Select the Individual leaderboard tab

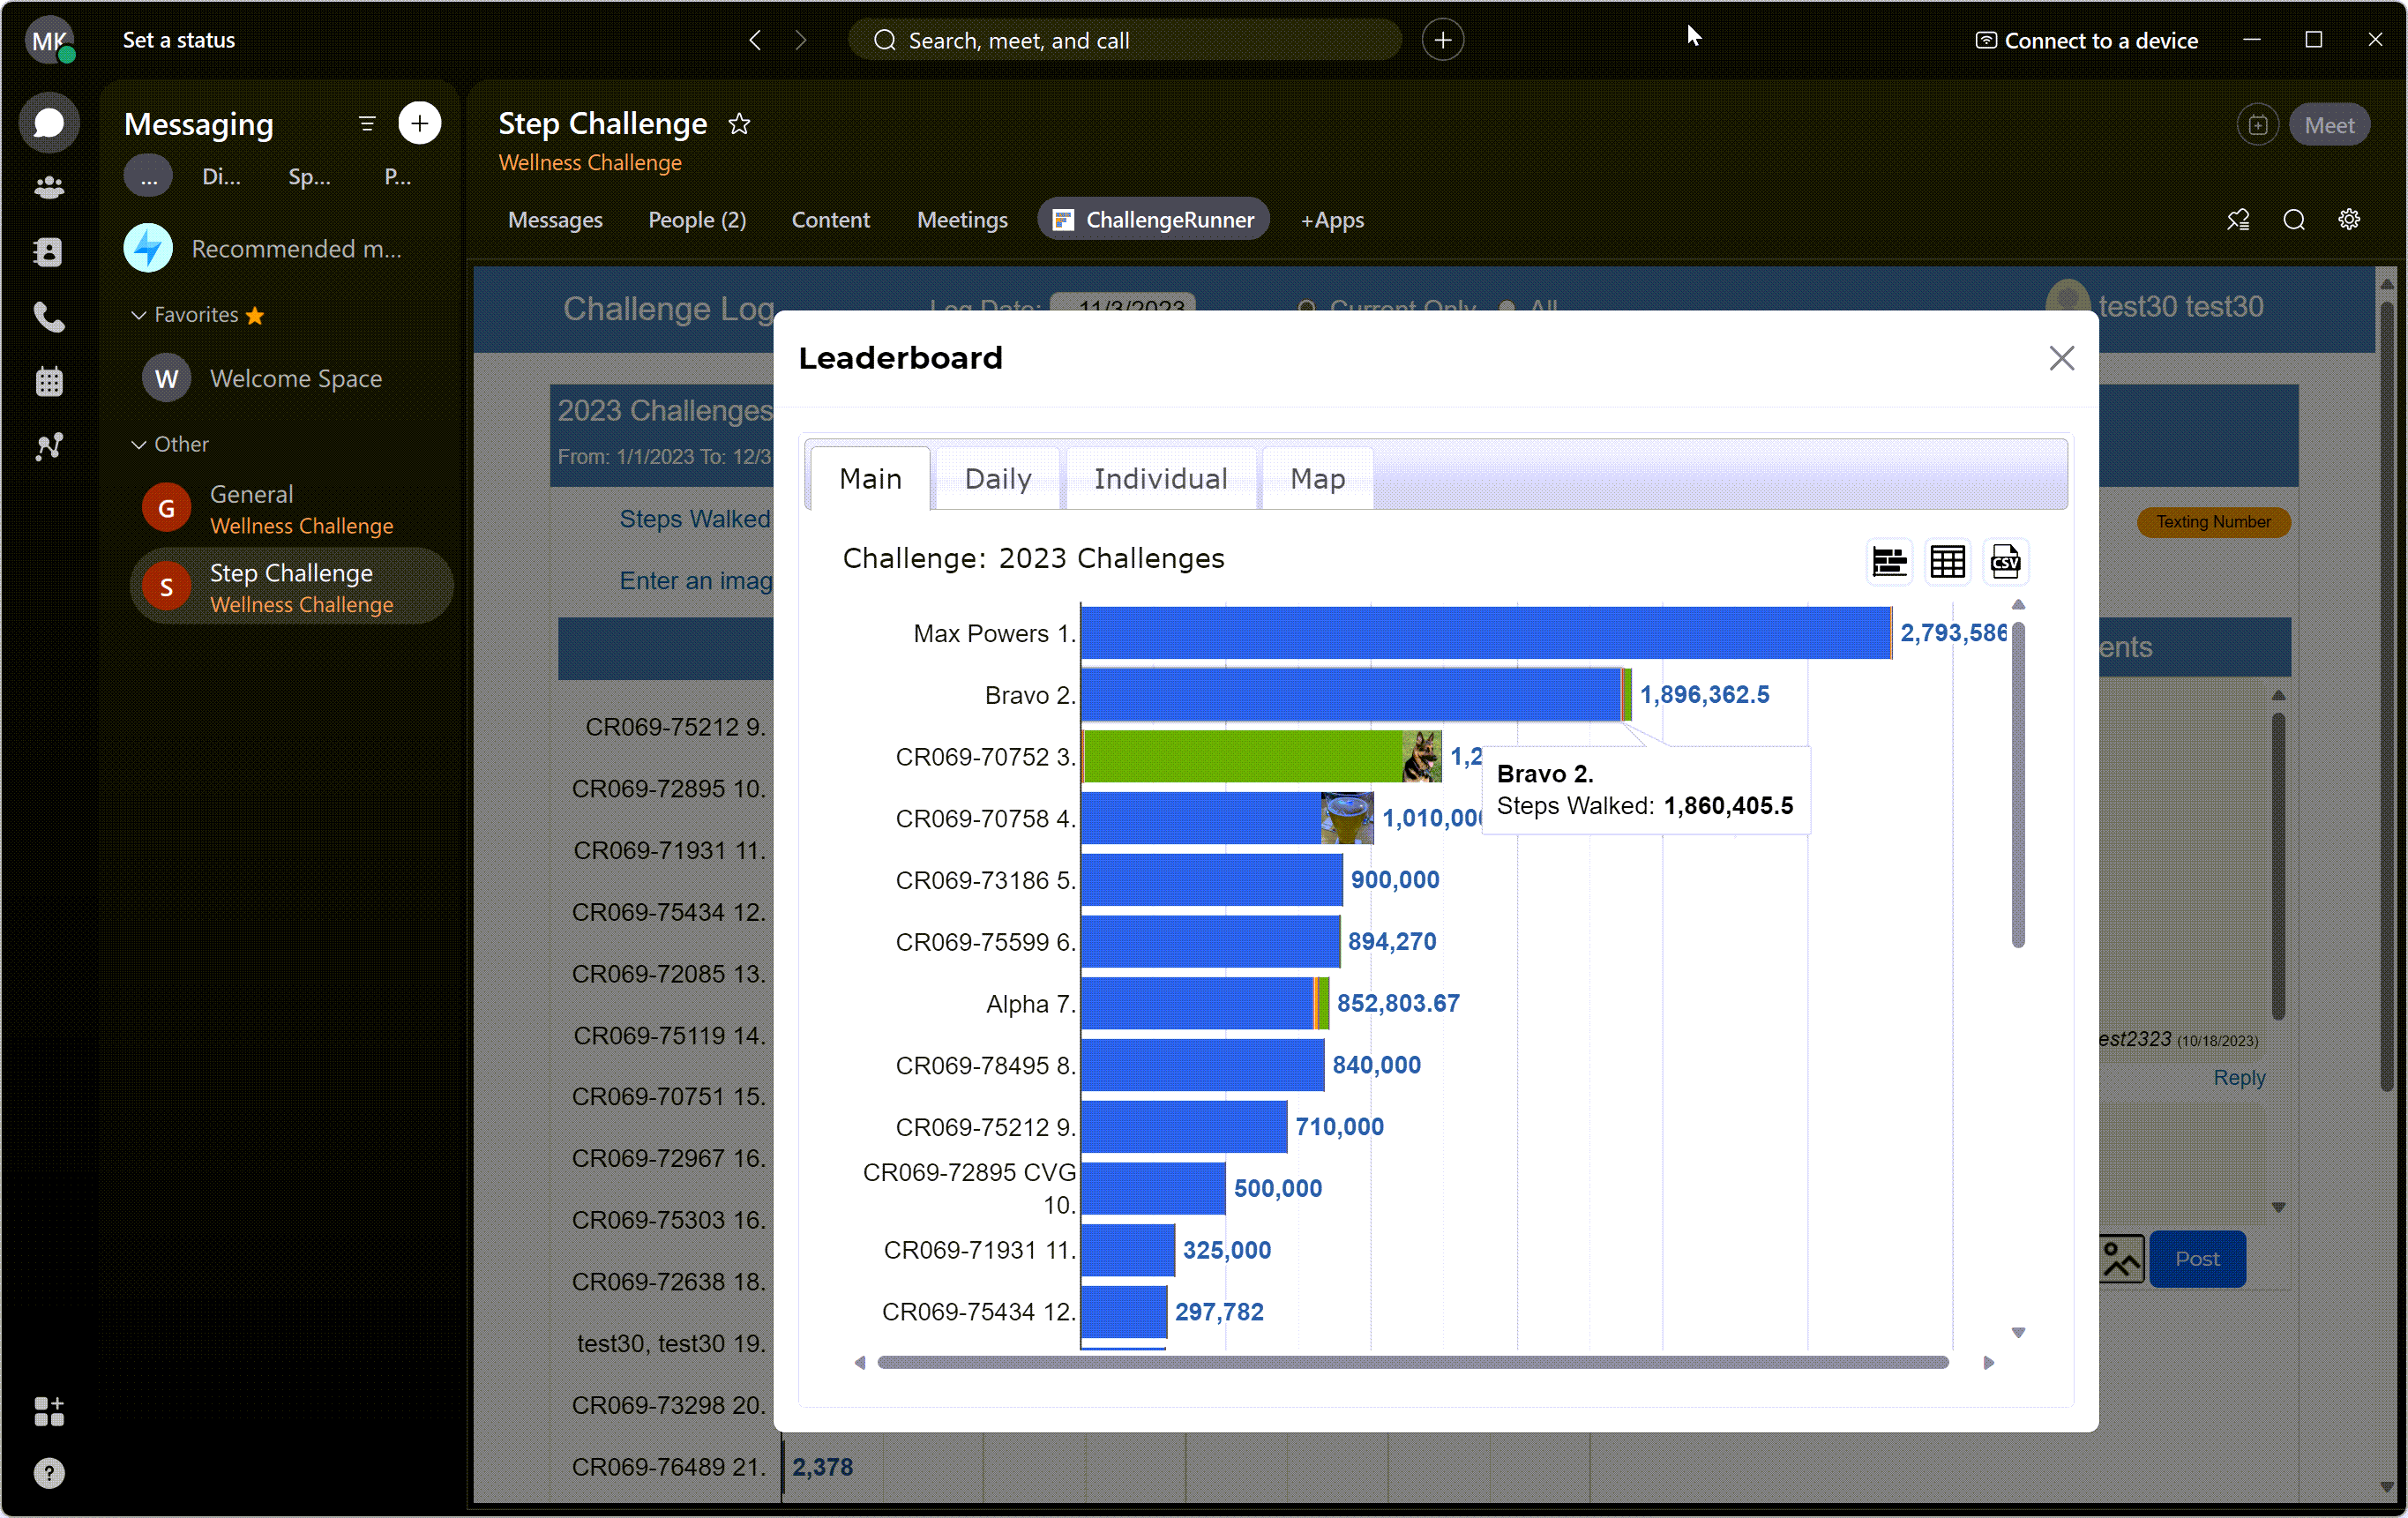click(x=1160, y=479)
